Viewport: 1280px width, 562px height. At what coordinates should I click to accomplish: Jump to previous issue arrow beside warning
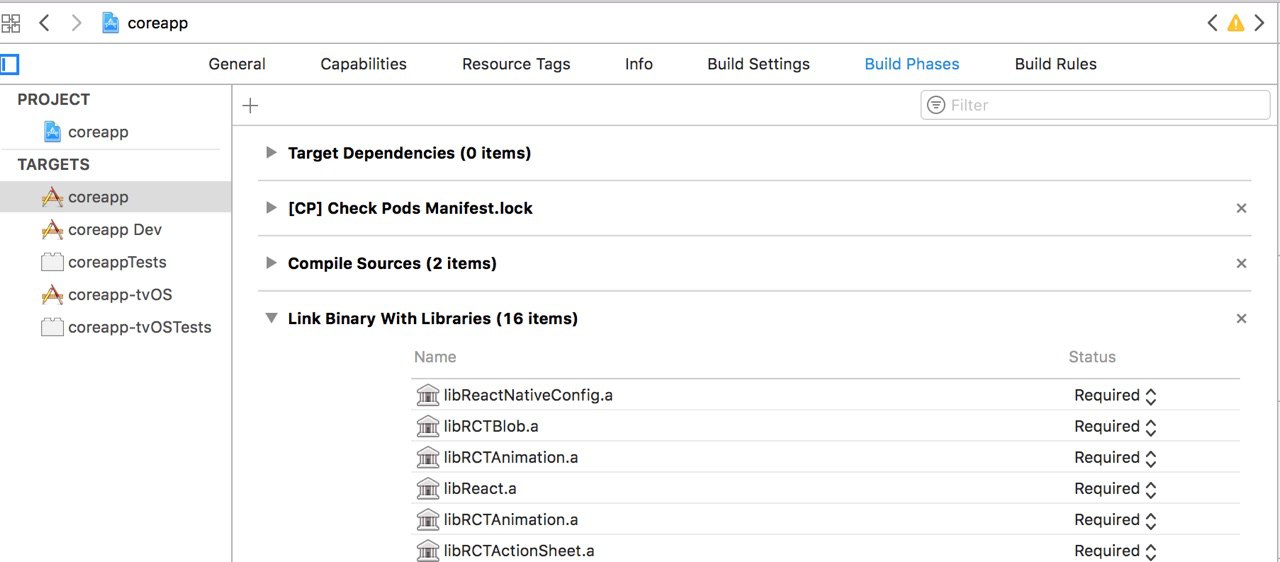[1212, 22]
